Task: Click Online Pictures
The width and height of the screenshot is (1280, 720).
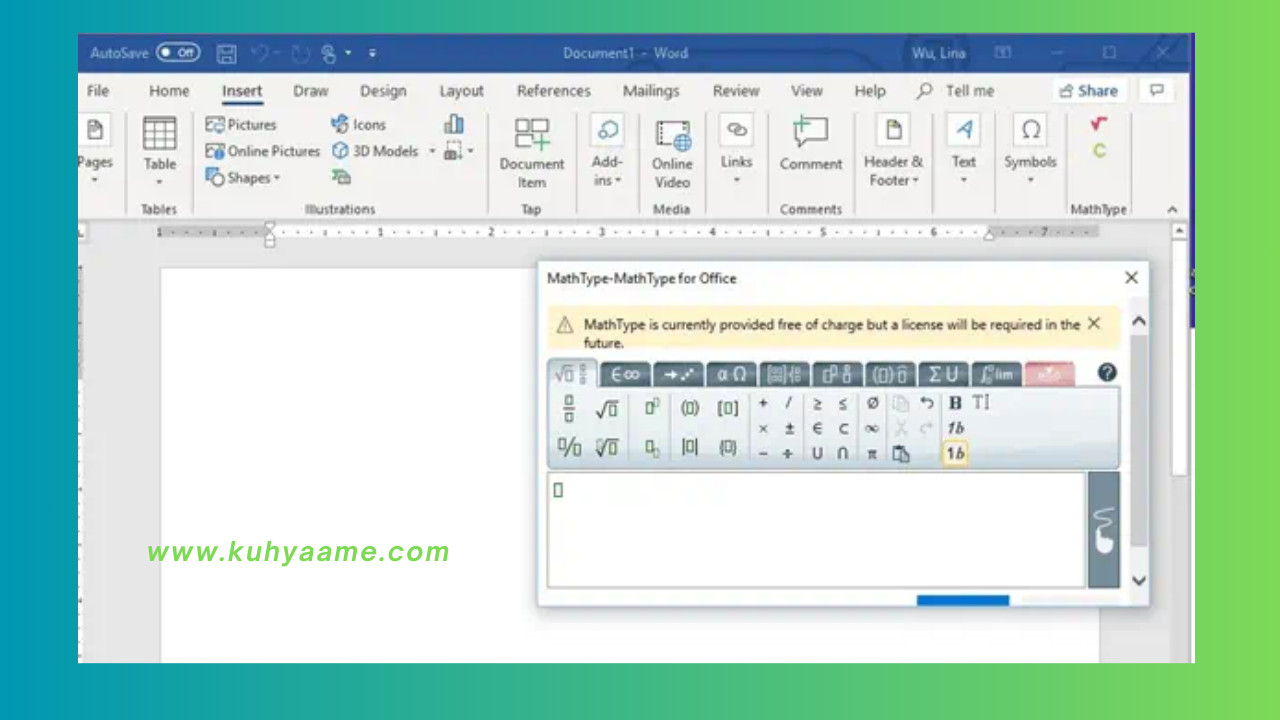Action: (x=262, y=151)
